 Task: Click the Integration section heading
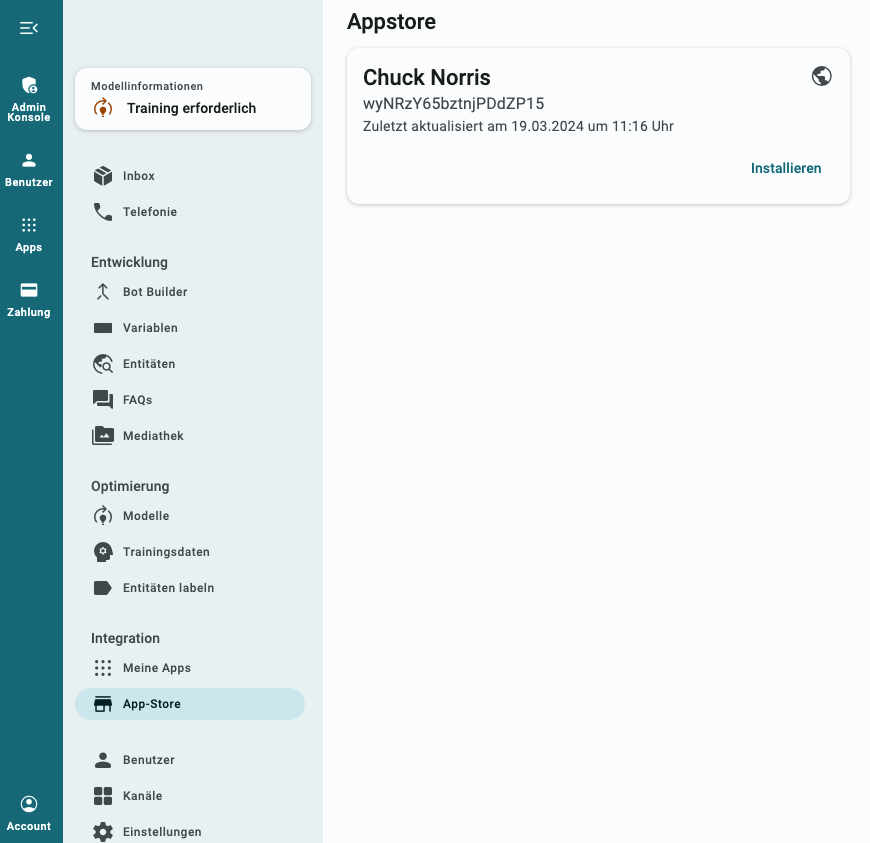click(x=125, y=638)
